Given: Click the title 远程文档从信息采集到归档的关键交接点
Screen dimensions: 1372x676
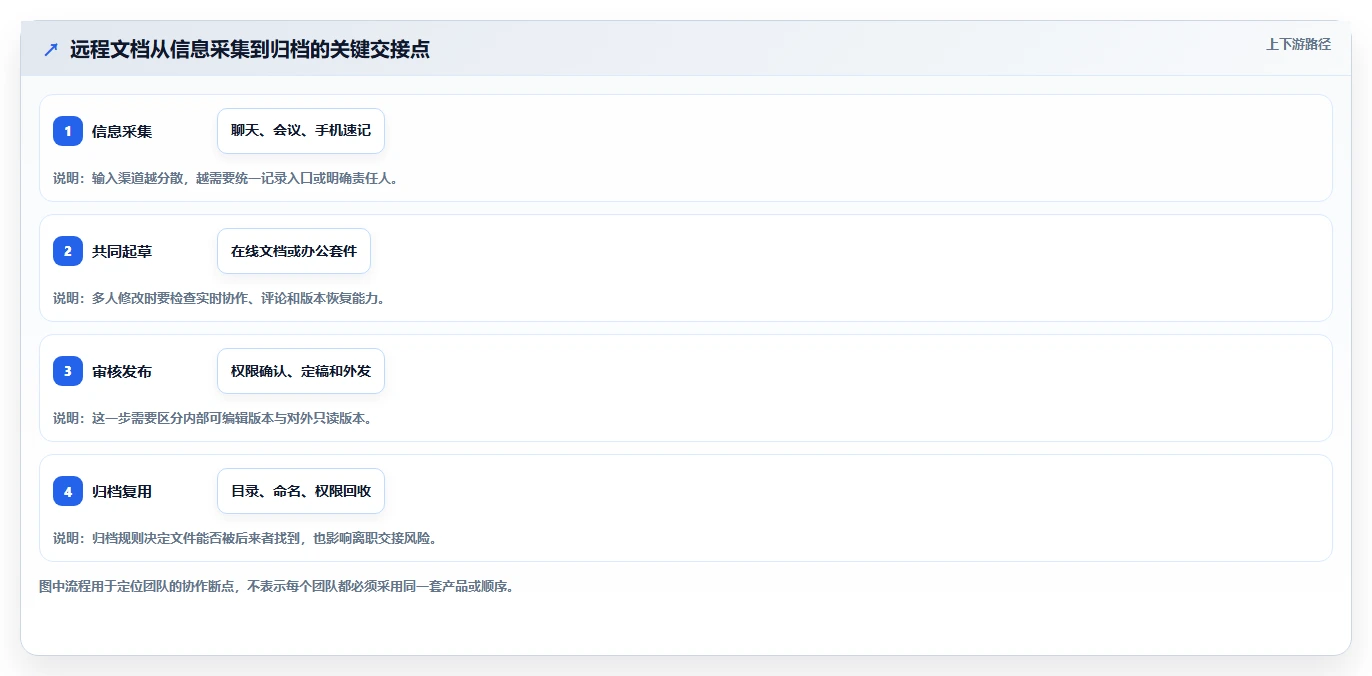Looking at the screenshot, I should click(250, 49).
